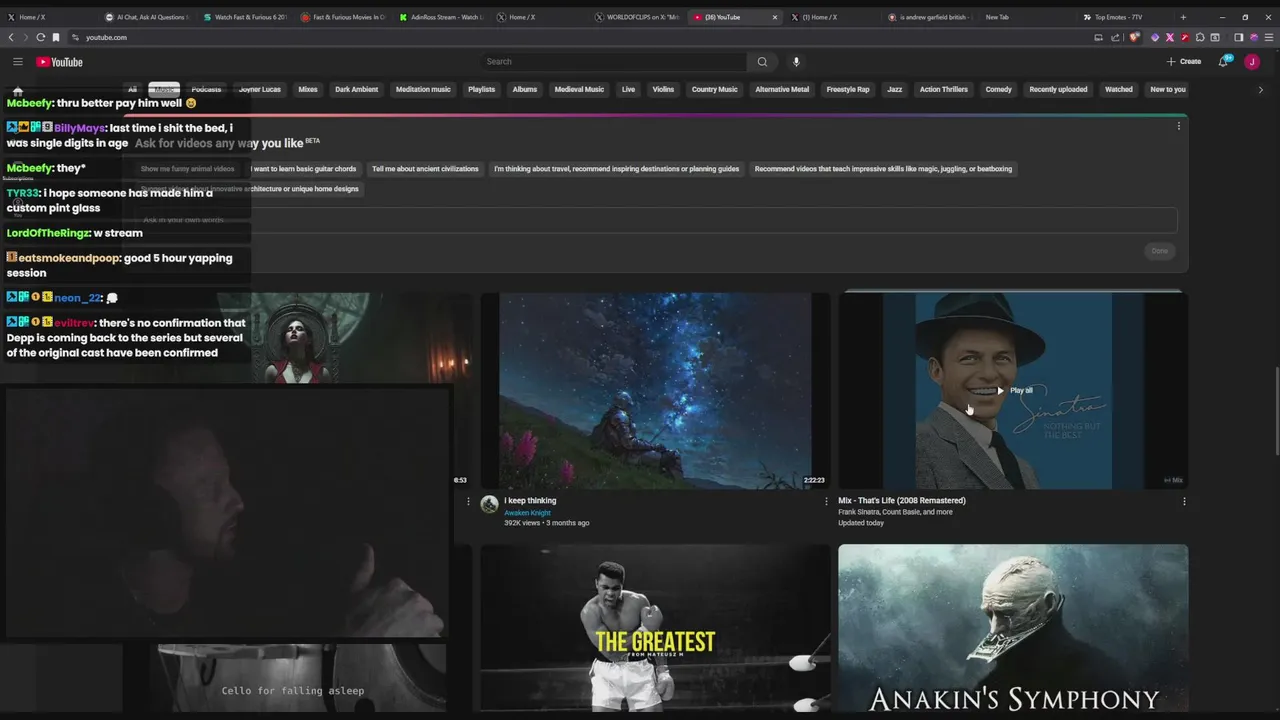
Task: Open 'Mix - That's Life (2008 Remastered)' title
Action: (x=902, y=501)
